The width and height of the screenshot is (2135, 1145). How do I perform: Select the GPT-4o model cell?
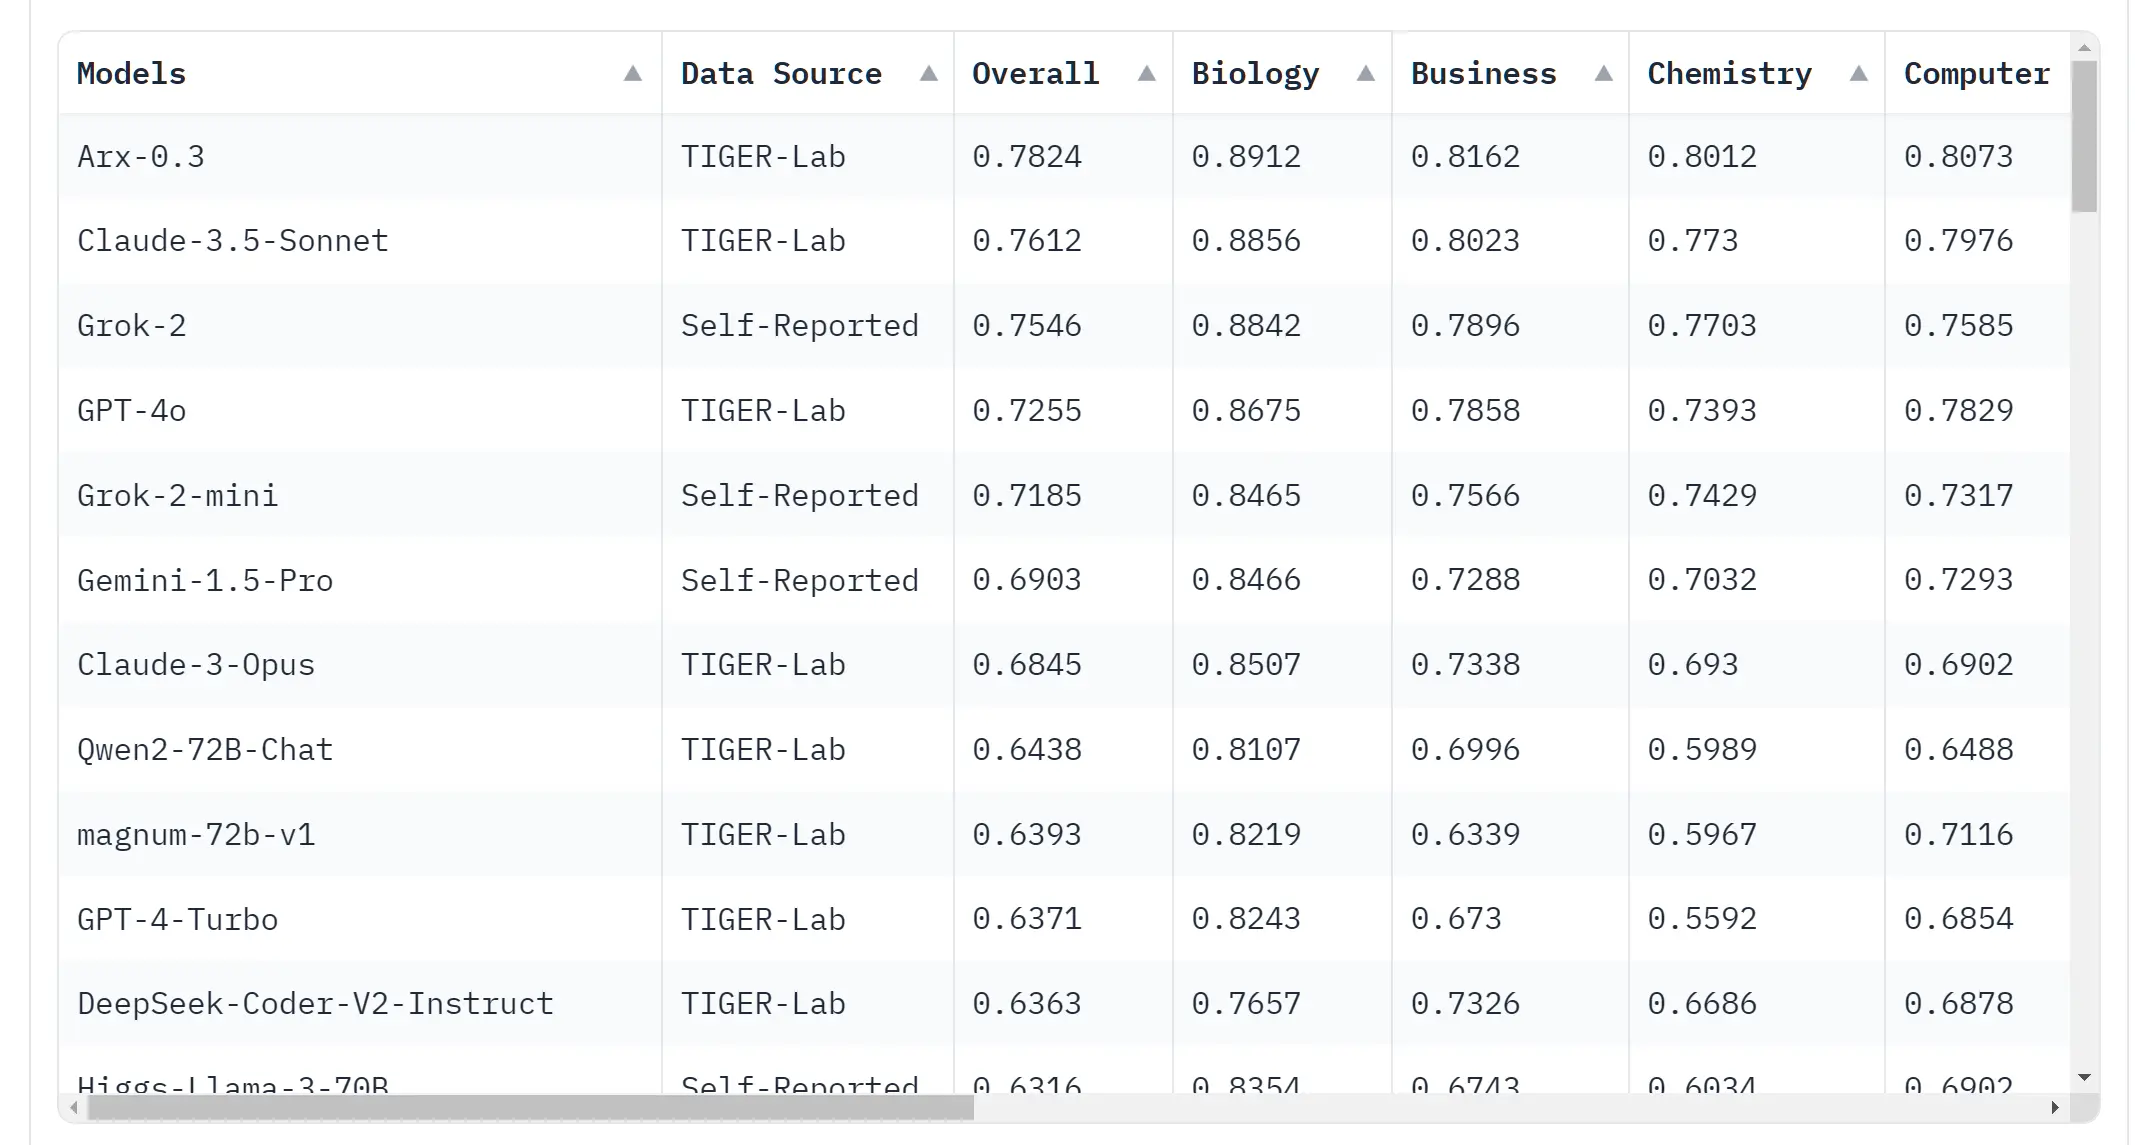[360, 410]
